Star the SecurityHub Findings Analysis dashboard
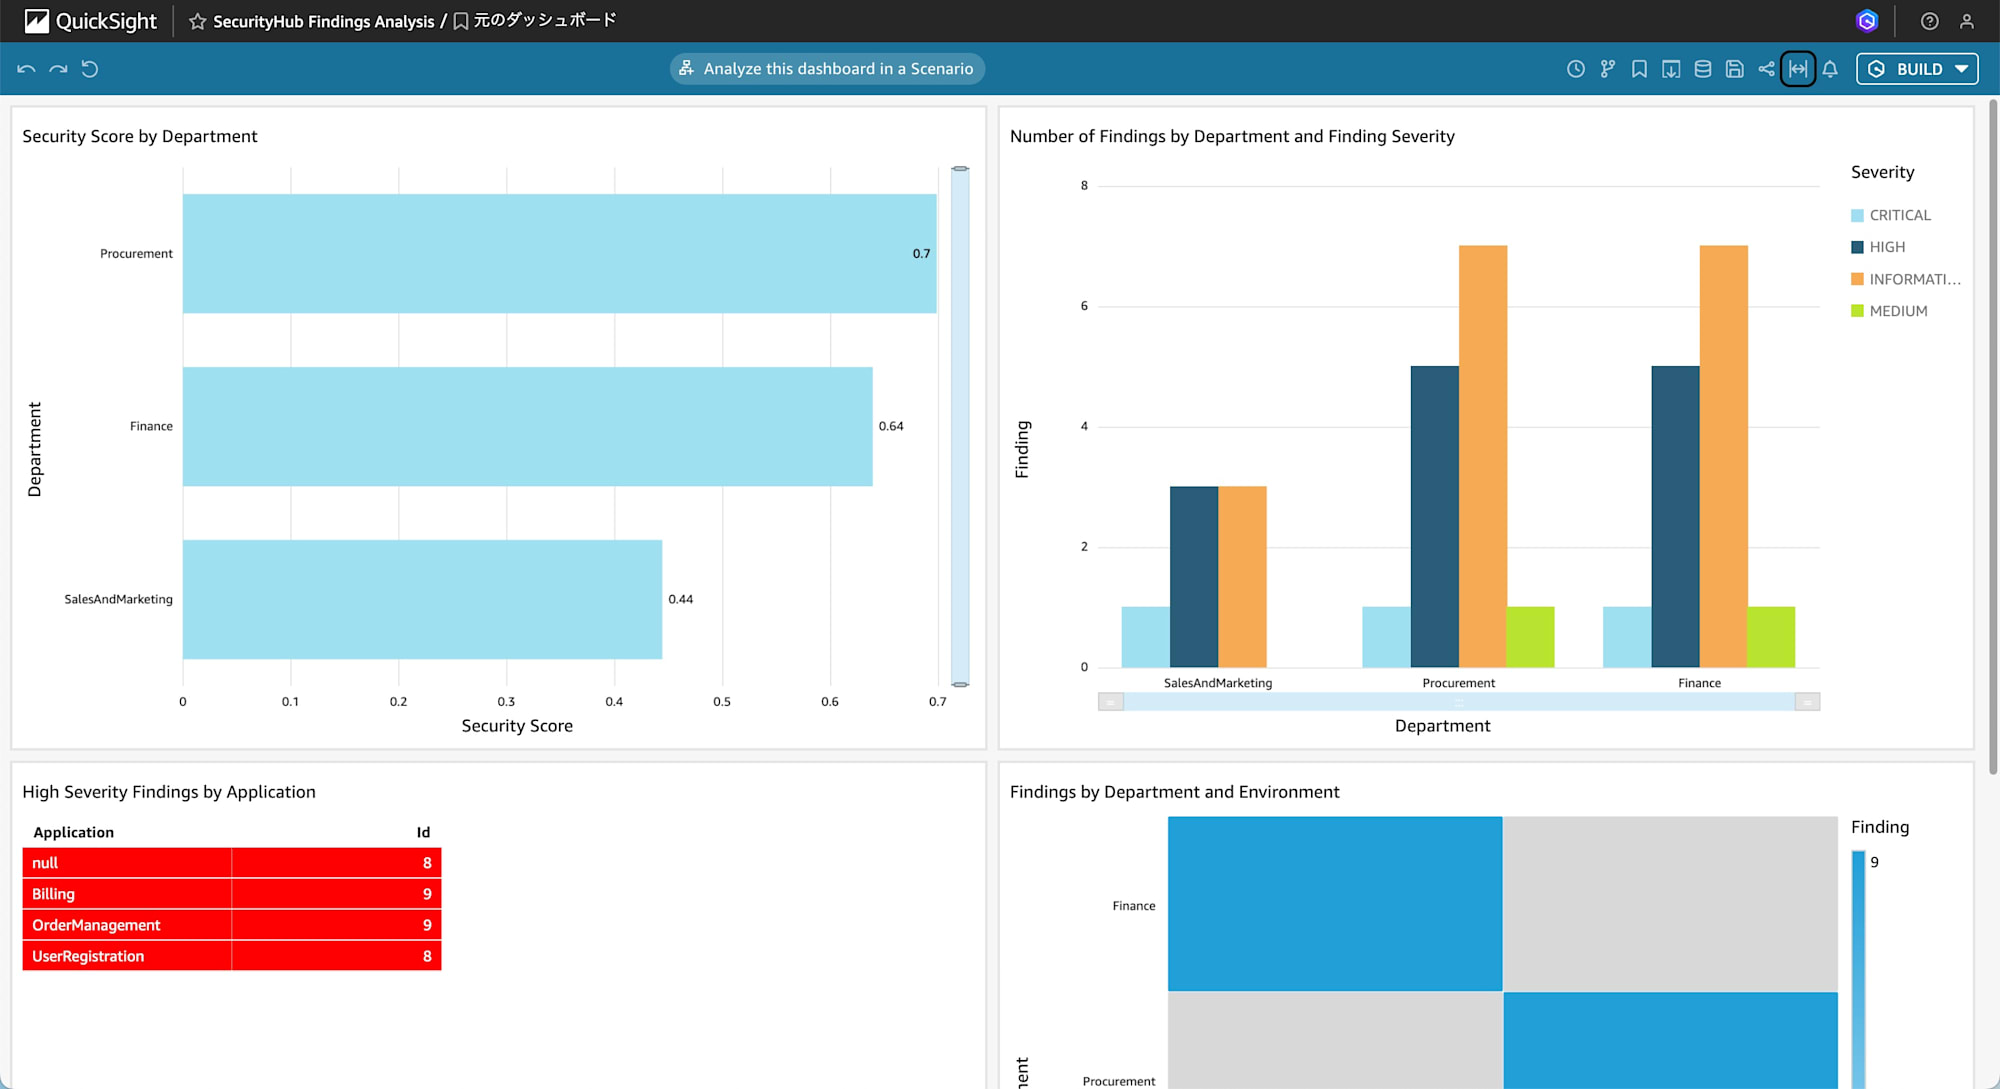The height and width of the screenshot is (1089, 2000). click(197, 21)
